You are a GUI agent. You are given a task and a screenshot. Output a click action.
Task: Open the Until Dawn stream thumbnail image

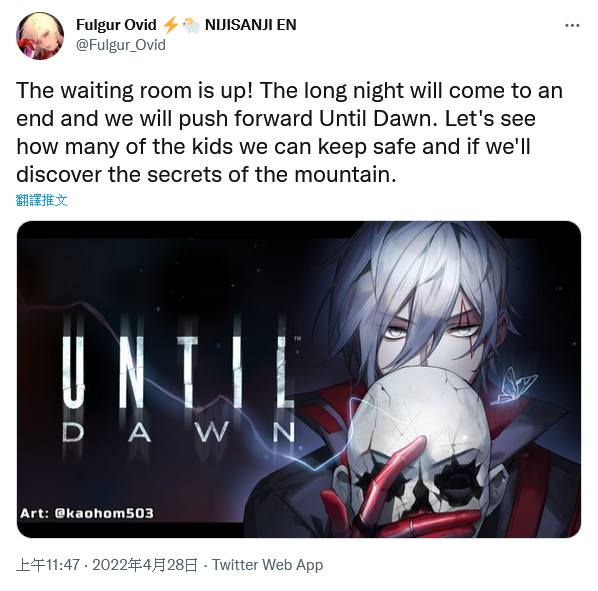pos(299,379)
